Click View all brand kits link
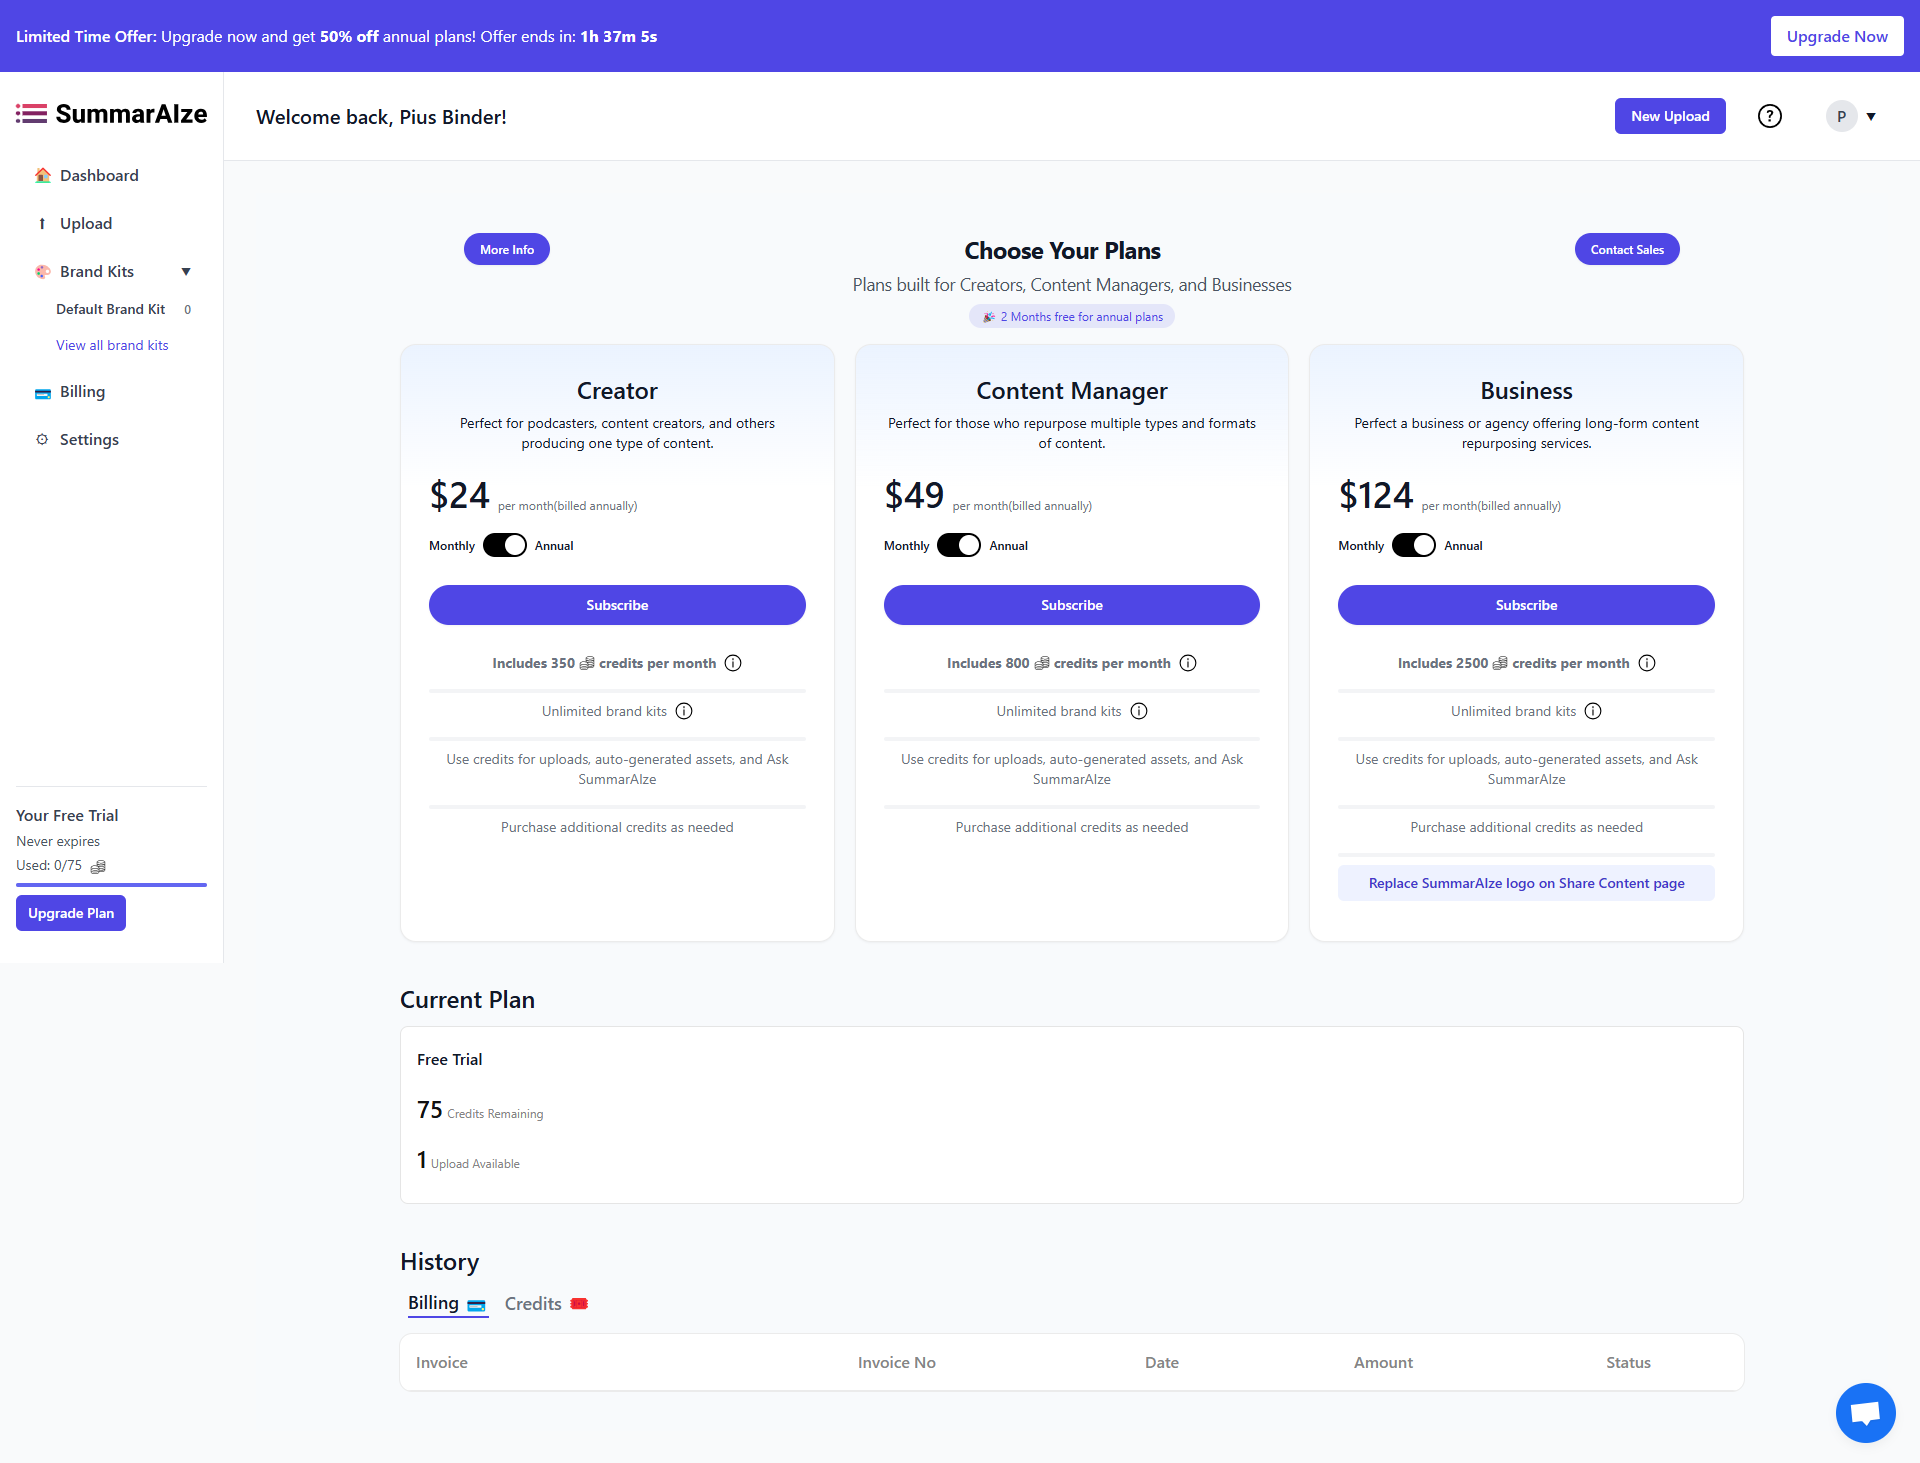 click(x=112, y=345)
